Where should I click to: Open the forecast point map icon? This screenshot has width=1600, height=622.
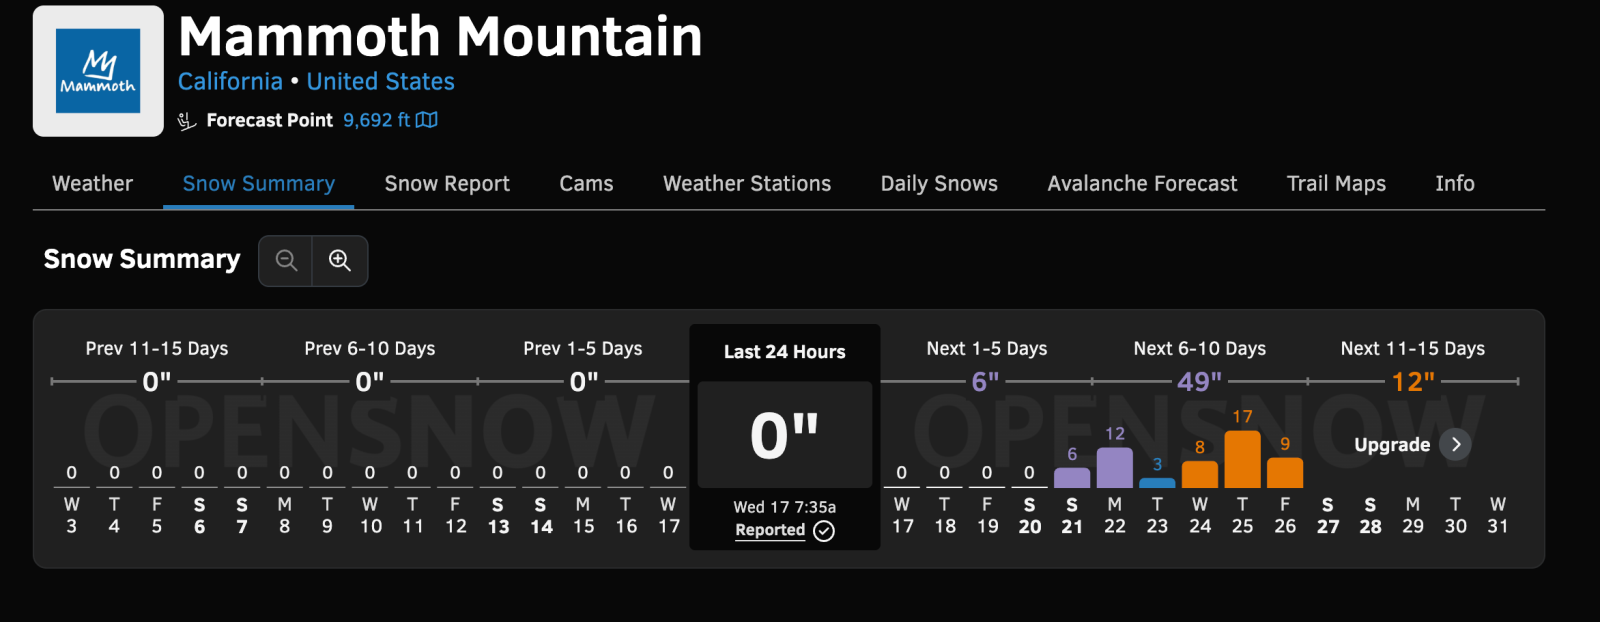(427, 120)
